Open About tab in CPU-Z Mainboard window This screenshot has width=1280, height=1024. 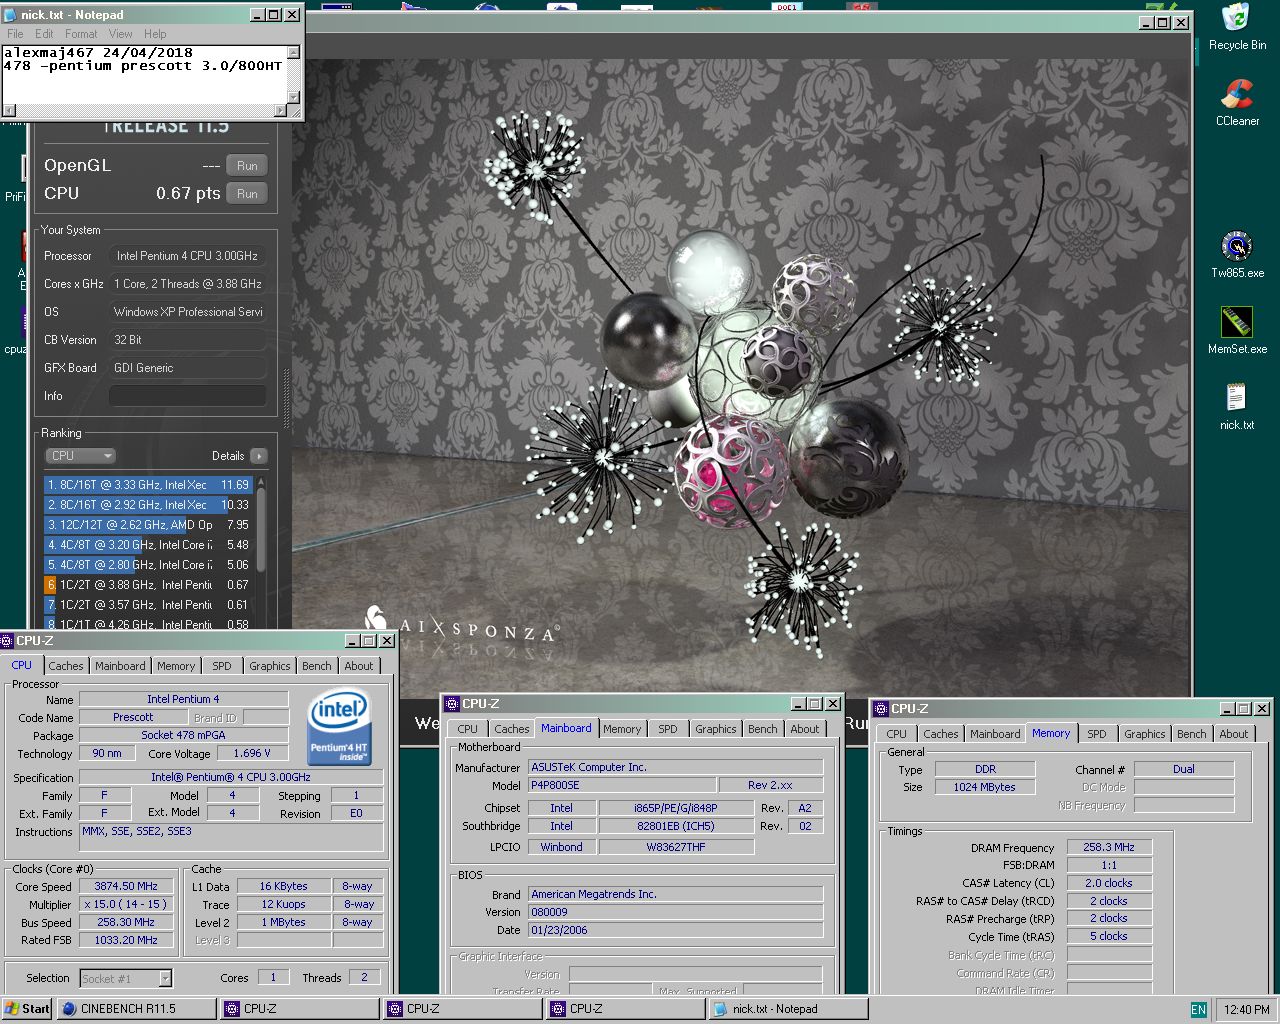(x=805, y=729)
